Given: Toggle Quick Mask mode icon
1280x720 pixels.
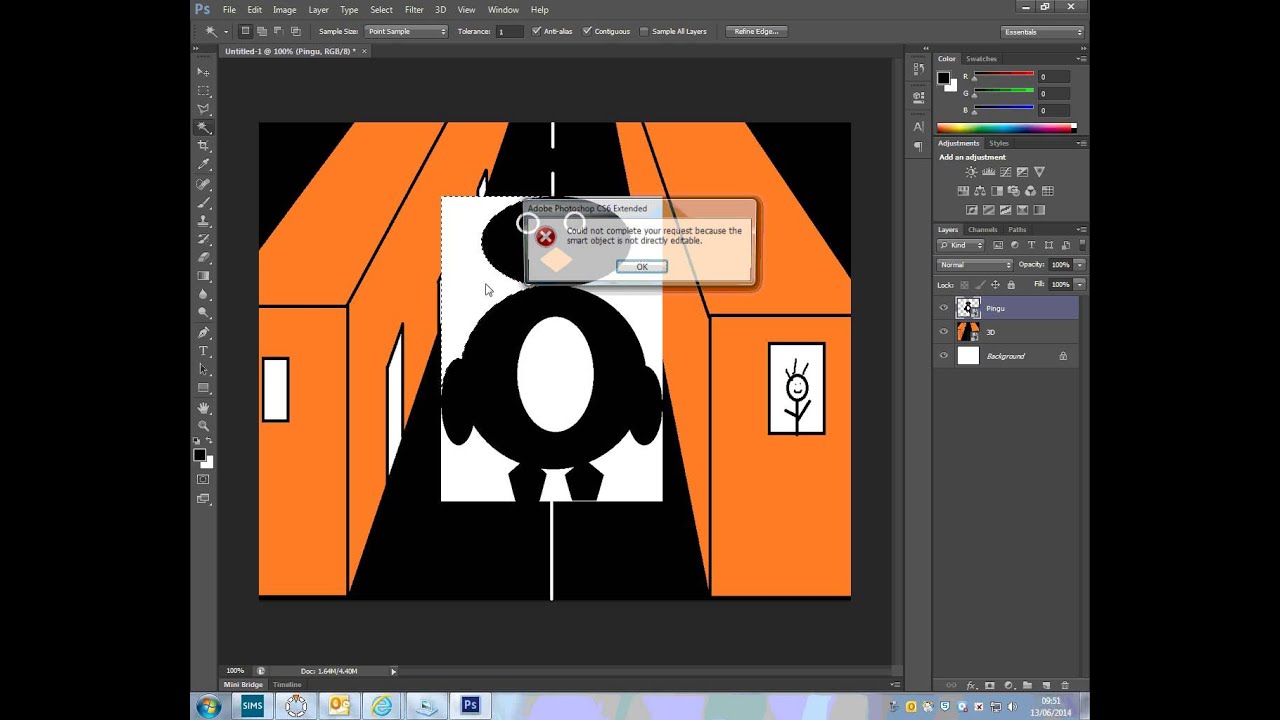Looking at the screenshot, I should click(x=203, y=479).
